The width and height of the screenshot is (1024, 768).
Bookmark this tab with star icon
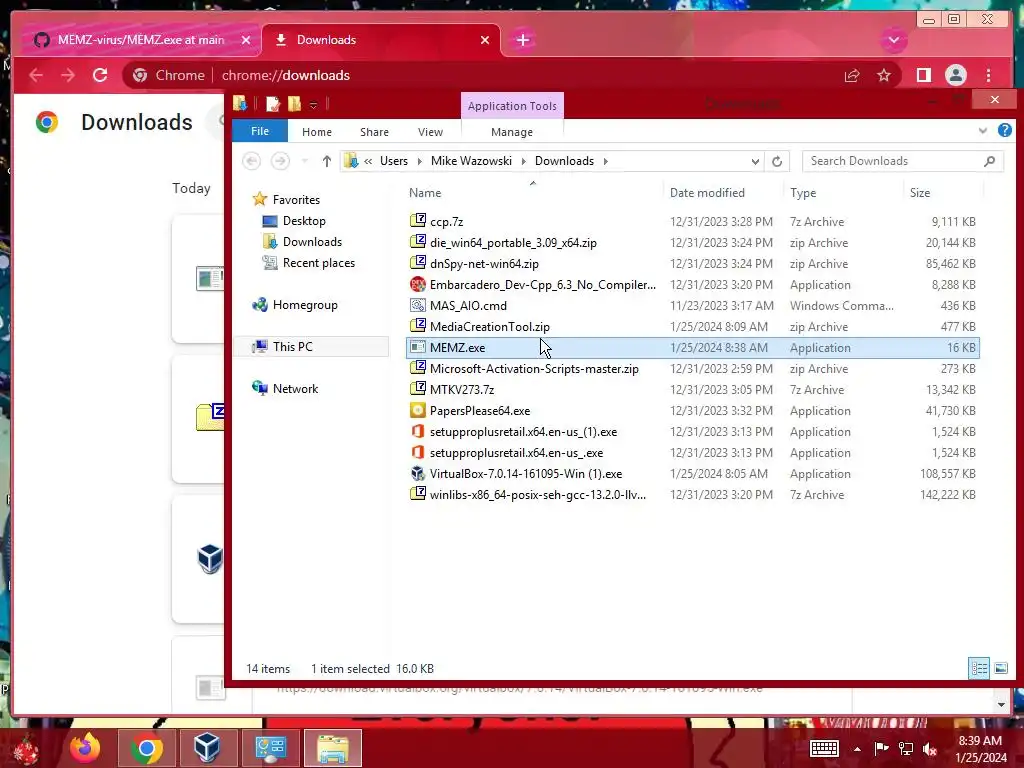point(884,76)
